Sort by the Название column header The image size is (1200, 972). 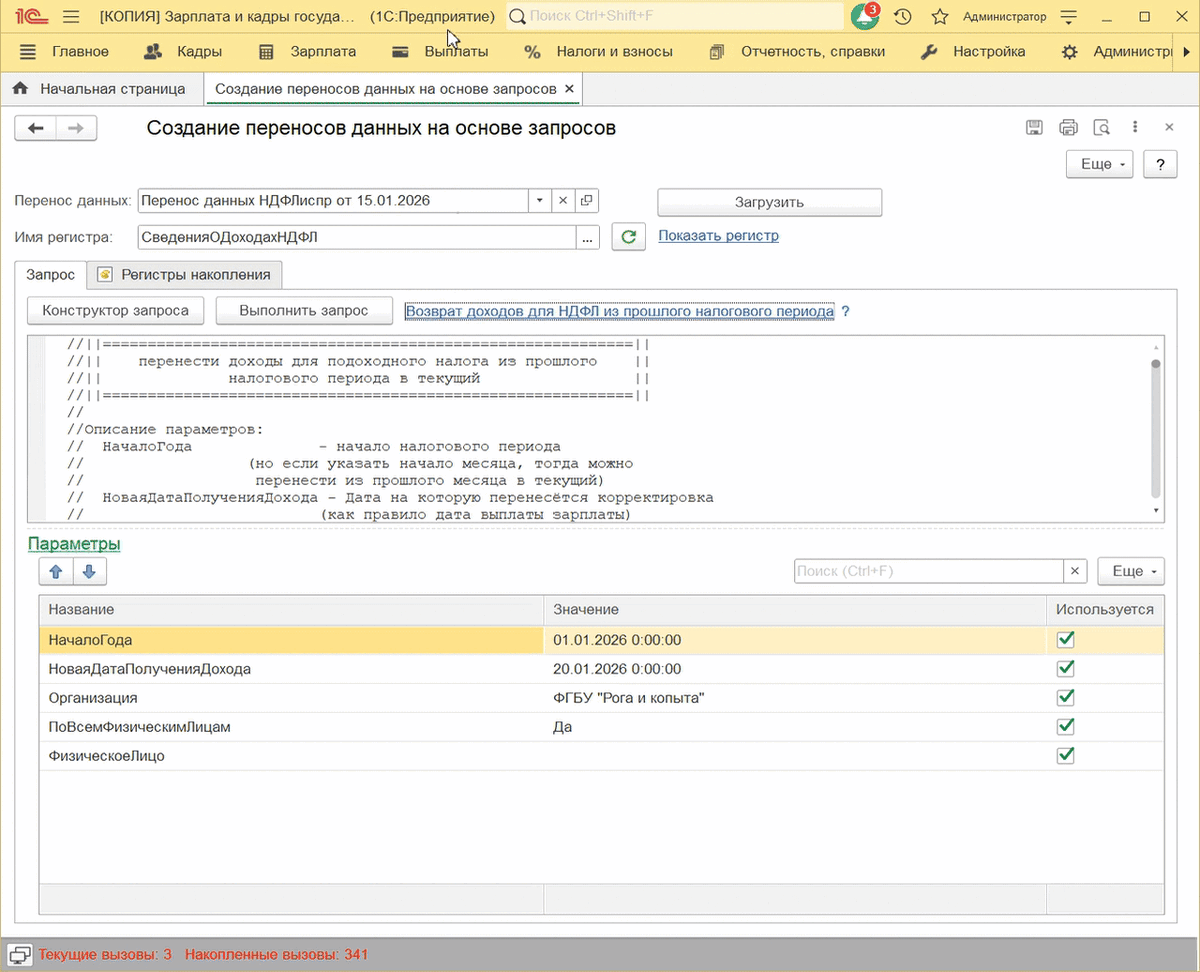291,609
